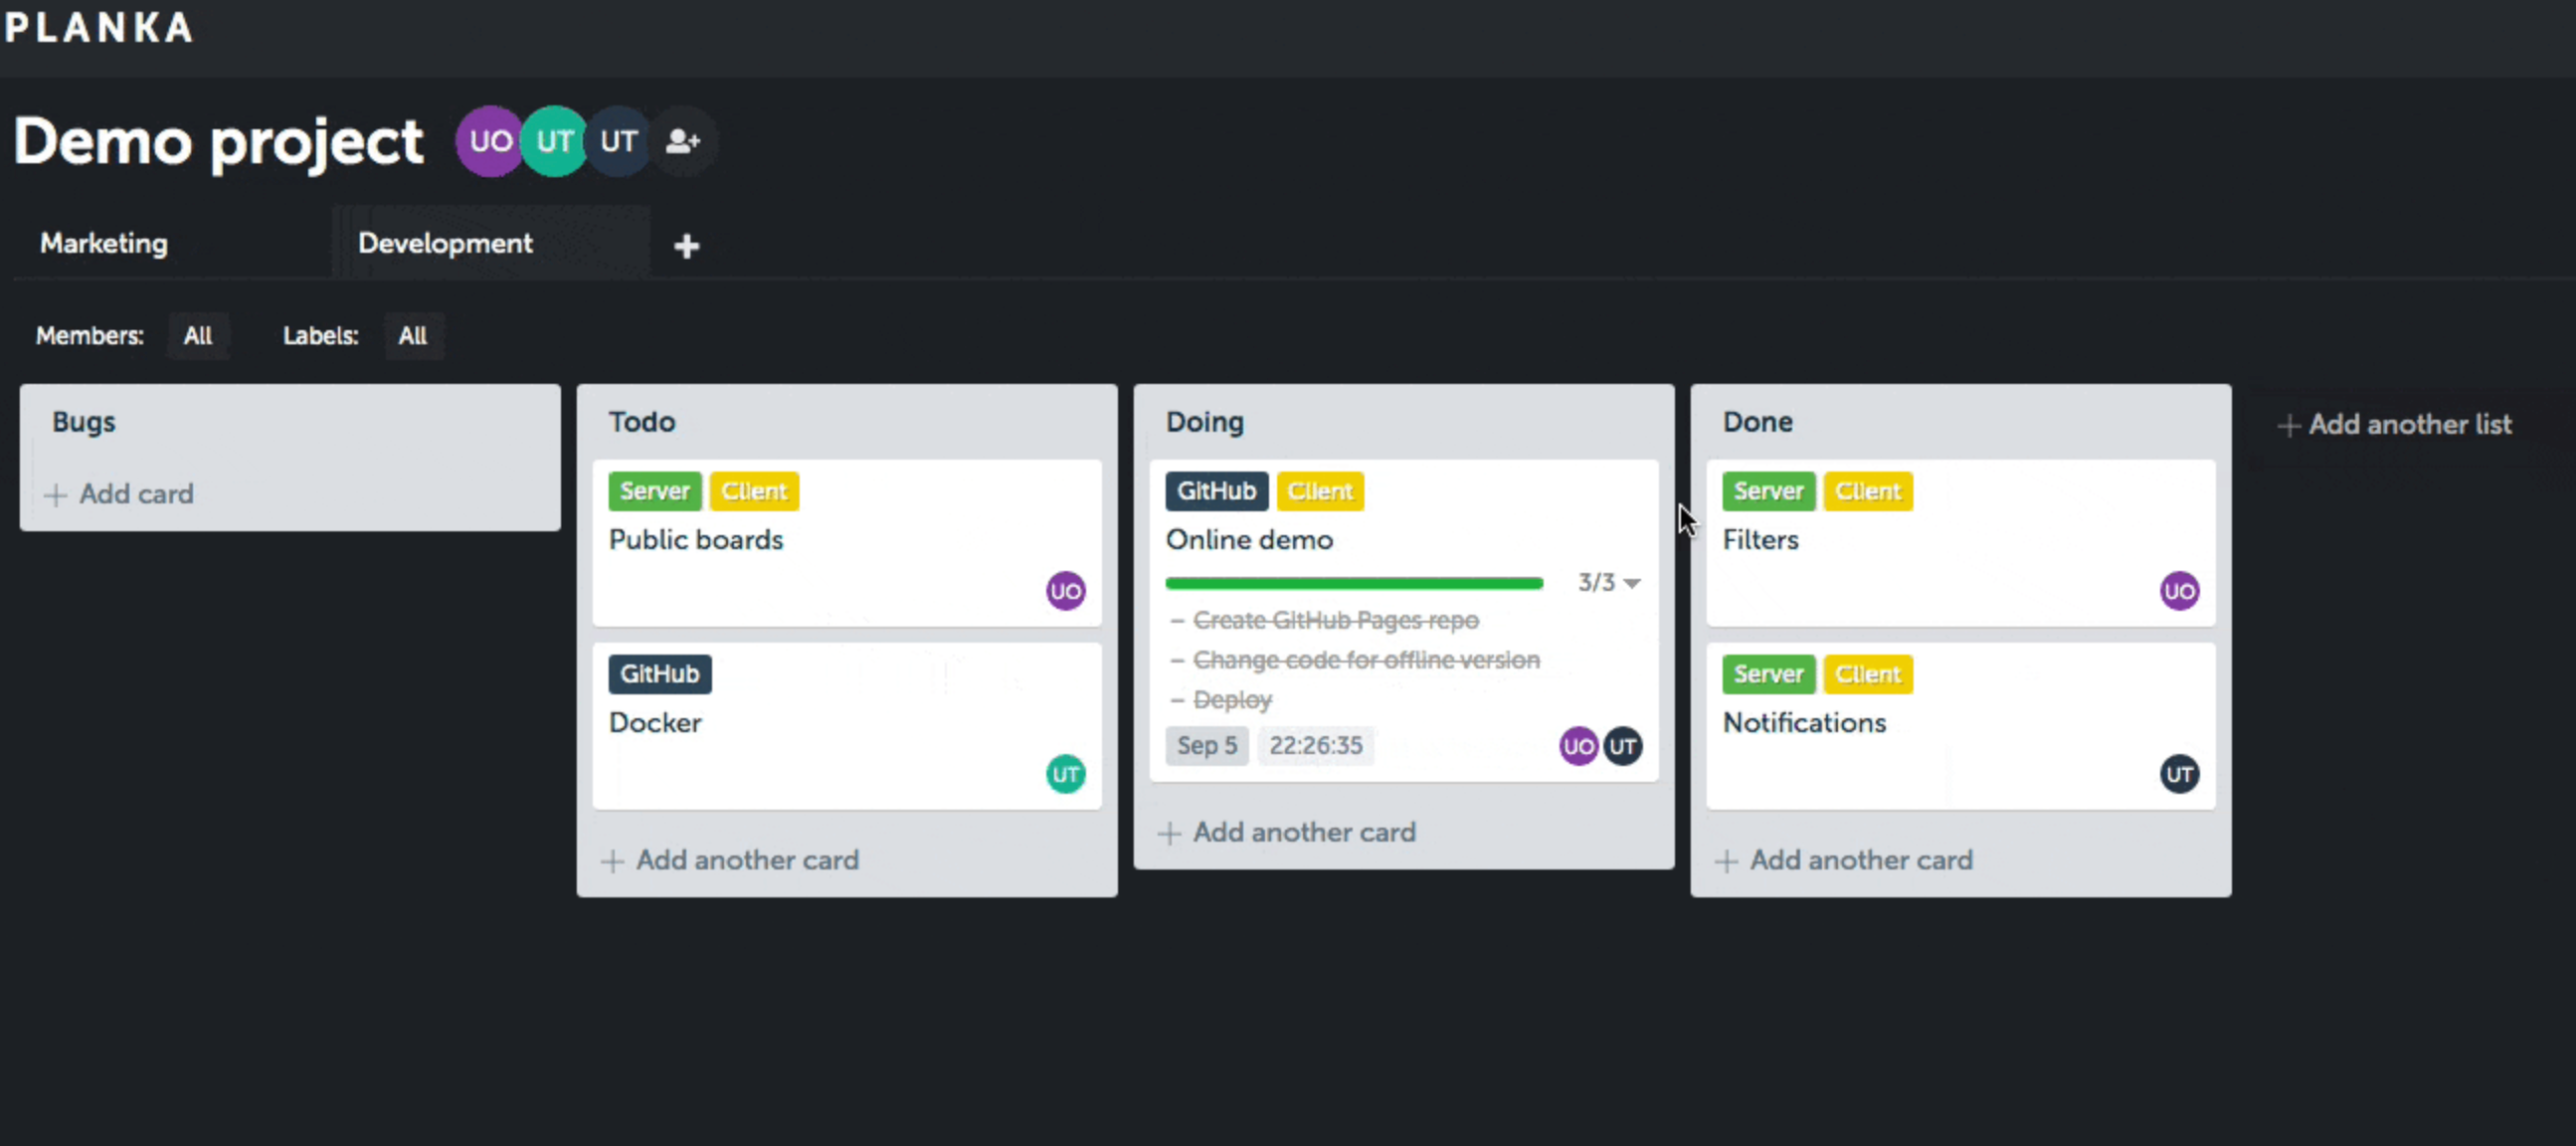This screenshot has height=1146, width=2576.
Task: Click the teal UT avatar in project header
Action: click(x=555, y=141)
